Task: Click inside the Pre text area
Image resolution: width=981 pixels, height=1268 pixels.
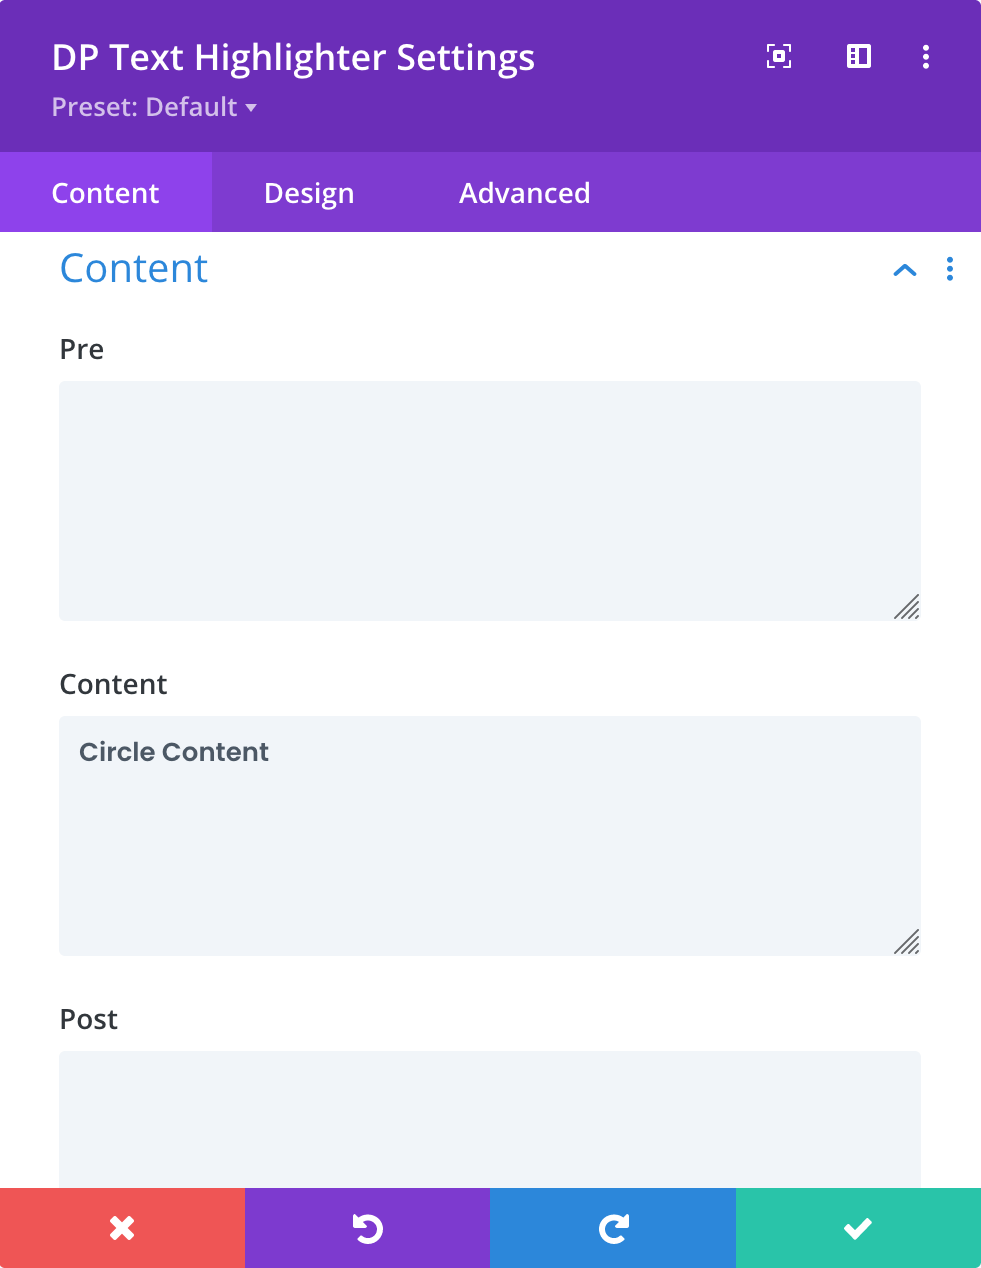Action: tap(490, 501)
